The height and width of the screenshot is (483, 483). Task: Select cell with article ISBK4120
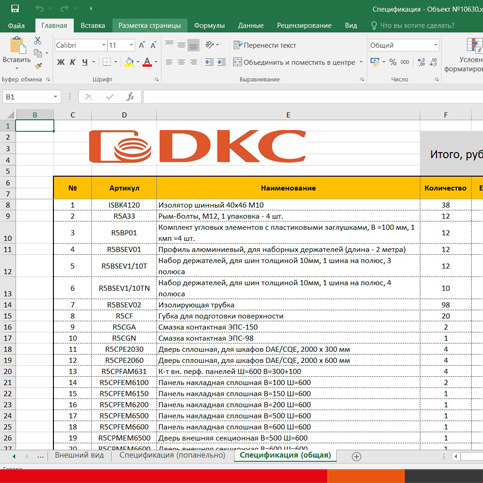click(x=124, y=205)
